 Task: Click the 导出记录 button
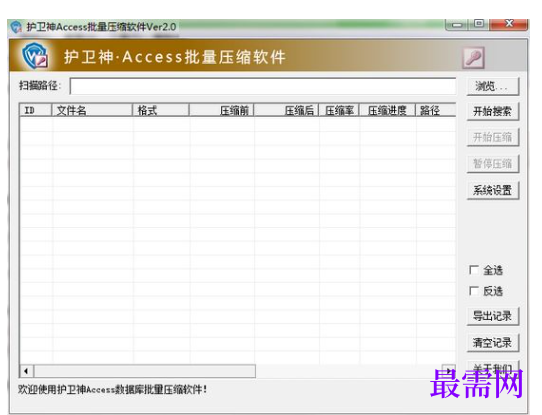pos(493,316)
